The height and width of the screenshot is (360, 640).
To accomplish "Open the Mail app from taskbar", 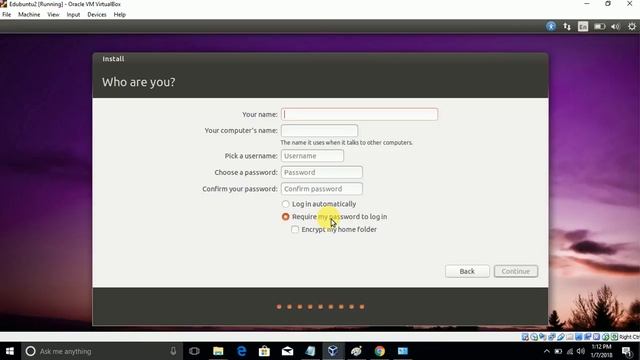I will (x=287, y=351).
